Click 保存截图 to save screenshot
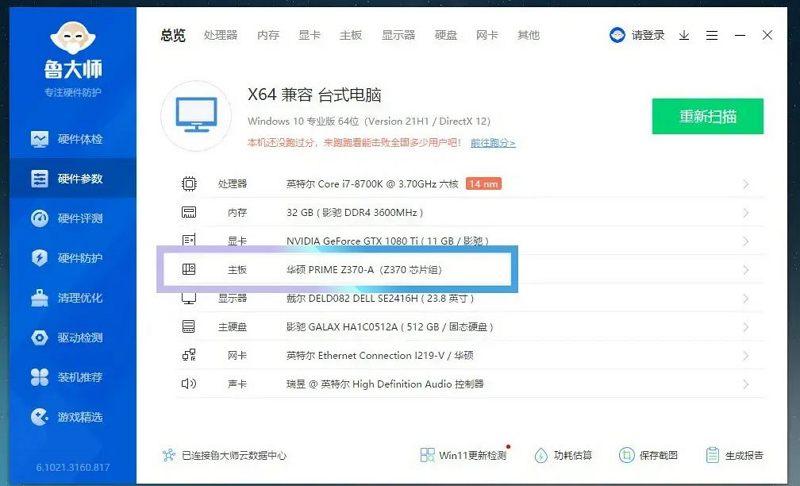Screen dimensions: 800x486 pos(648,455)
